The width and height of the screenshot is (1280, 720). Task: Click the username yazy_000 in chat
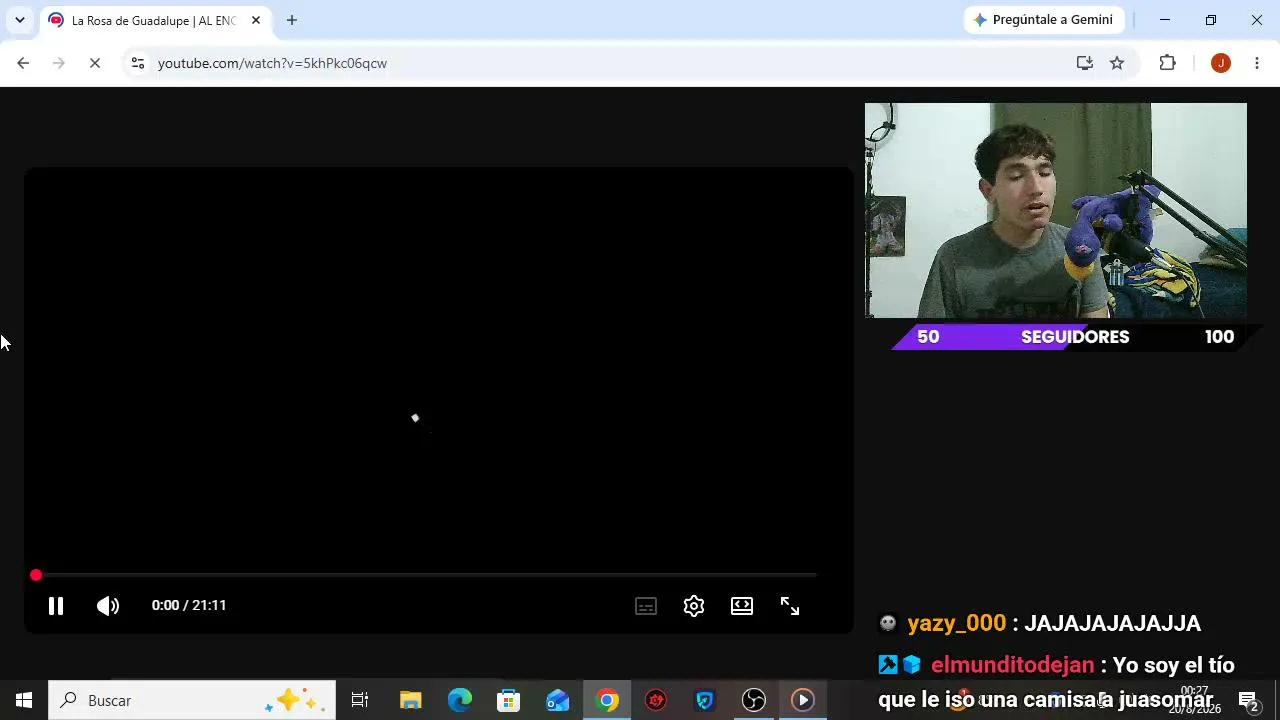(956, 623)
